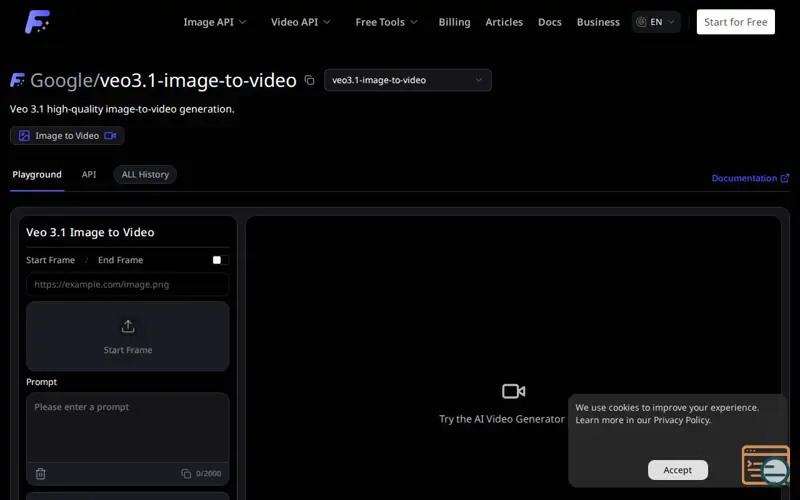The height and width of the screenshot is (500, 800).
Task: Open the veo3.1-image-to-video model dropdown
Action: click(x=408, y=80)
